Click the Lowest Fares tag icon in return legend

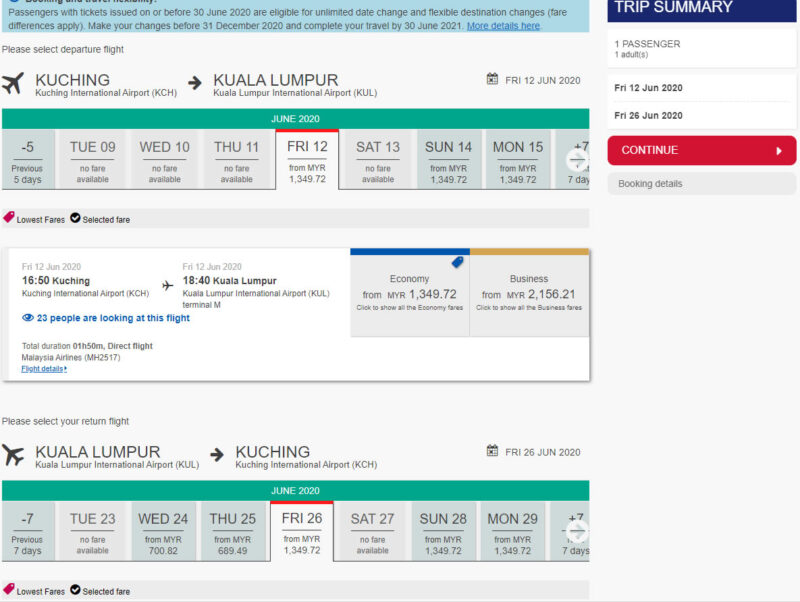[9, 589]
